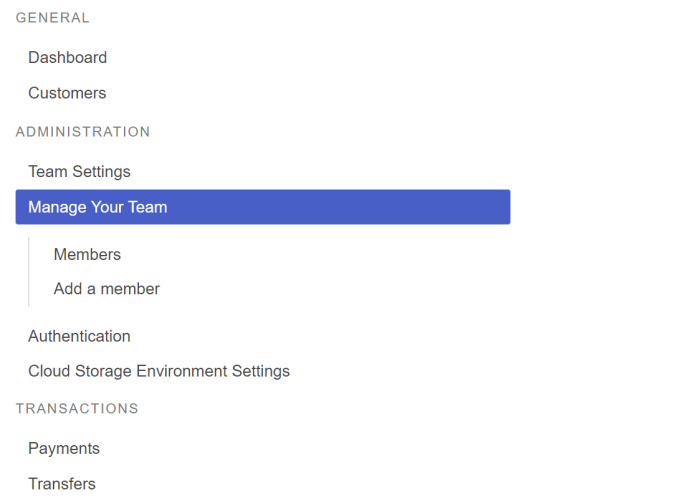Select Members under Manage Your Team
Viewport: 700px width, 500px height.
tap(87, 255)
